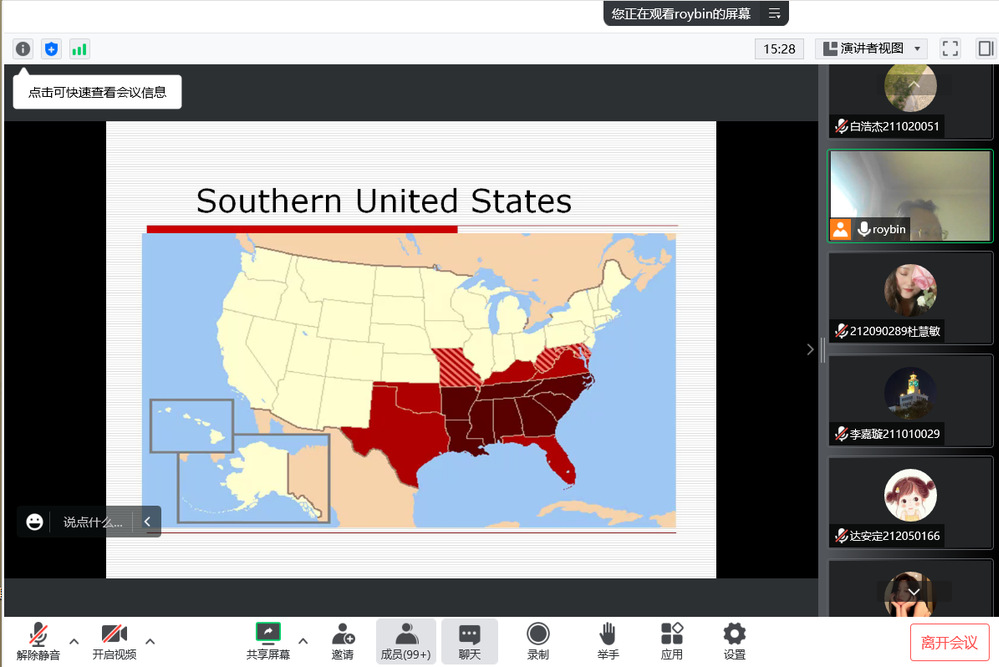Image resolution: width=999 pixels, height=667 pixels.
Task: Open 应用 apps icon
Action: pos(672,641)
